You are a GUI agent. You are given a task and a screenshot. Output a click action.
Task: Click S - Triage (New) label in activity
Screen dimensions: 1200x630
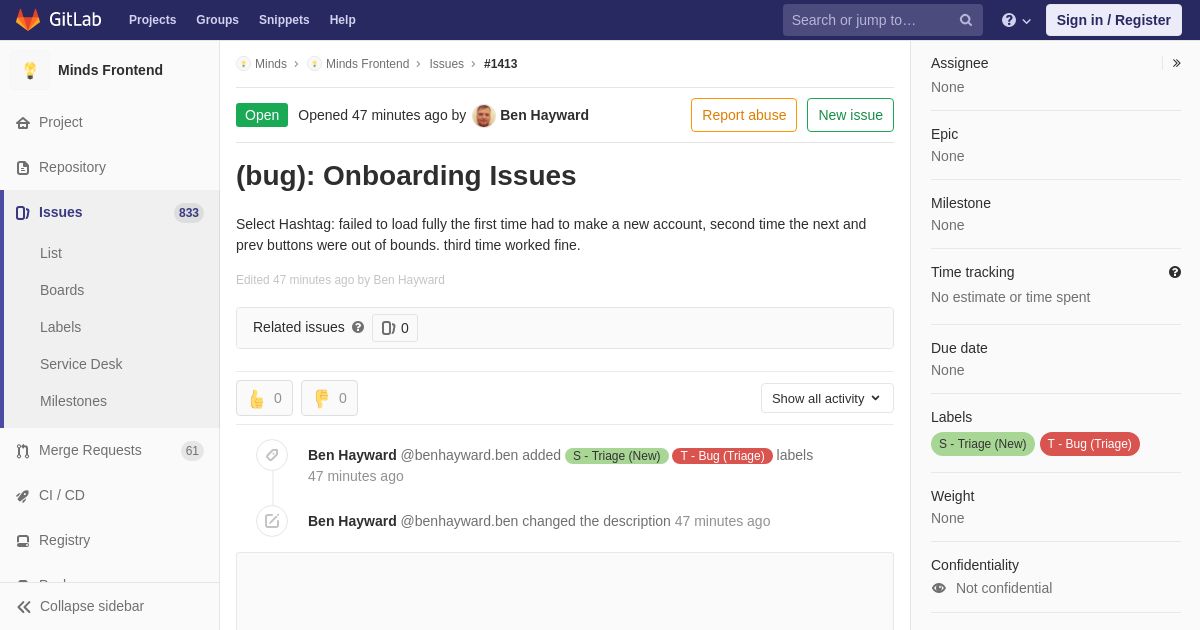pyautogui.click(x=617, y=456)
